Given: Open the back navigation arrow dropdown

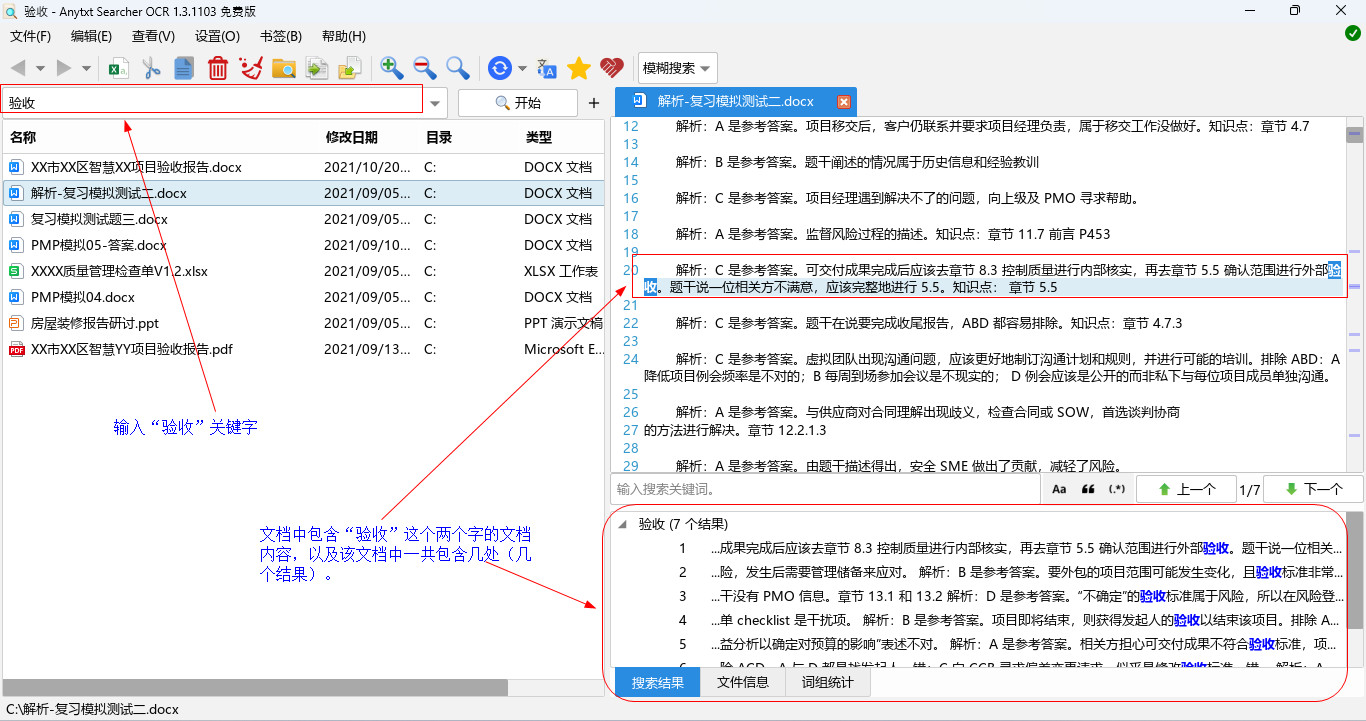Looking at the screenshot, I should (x=42, y=68).
